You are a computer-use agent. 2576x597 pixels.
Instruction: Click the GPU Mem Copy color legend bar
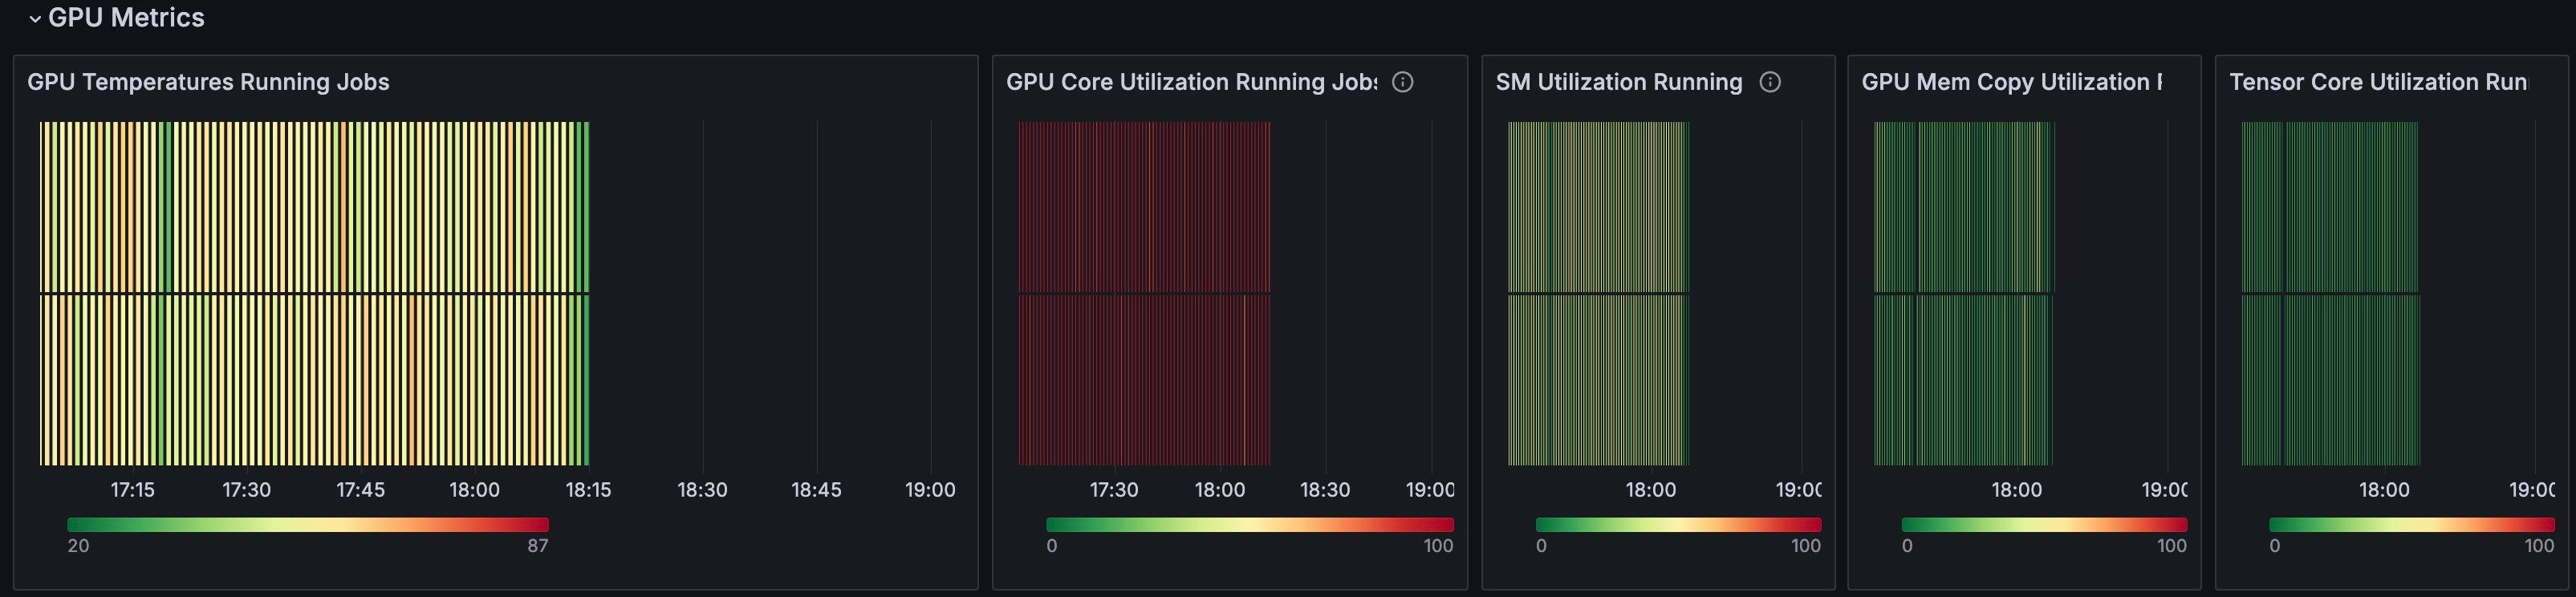pyautogui.click(x=2044, y=524)
